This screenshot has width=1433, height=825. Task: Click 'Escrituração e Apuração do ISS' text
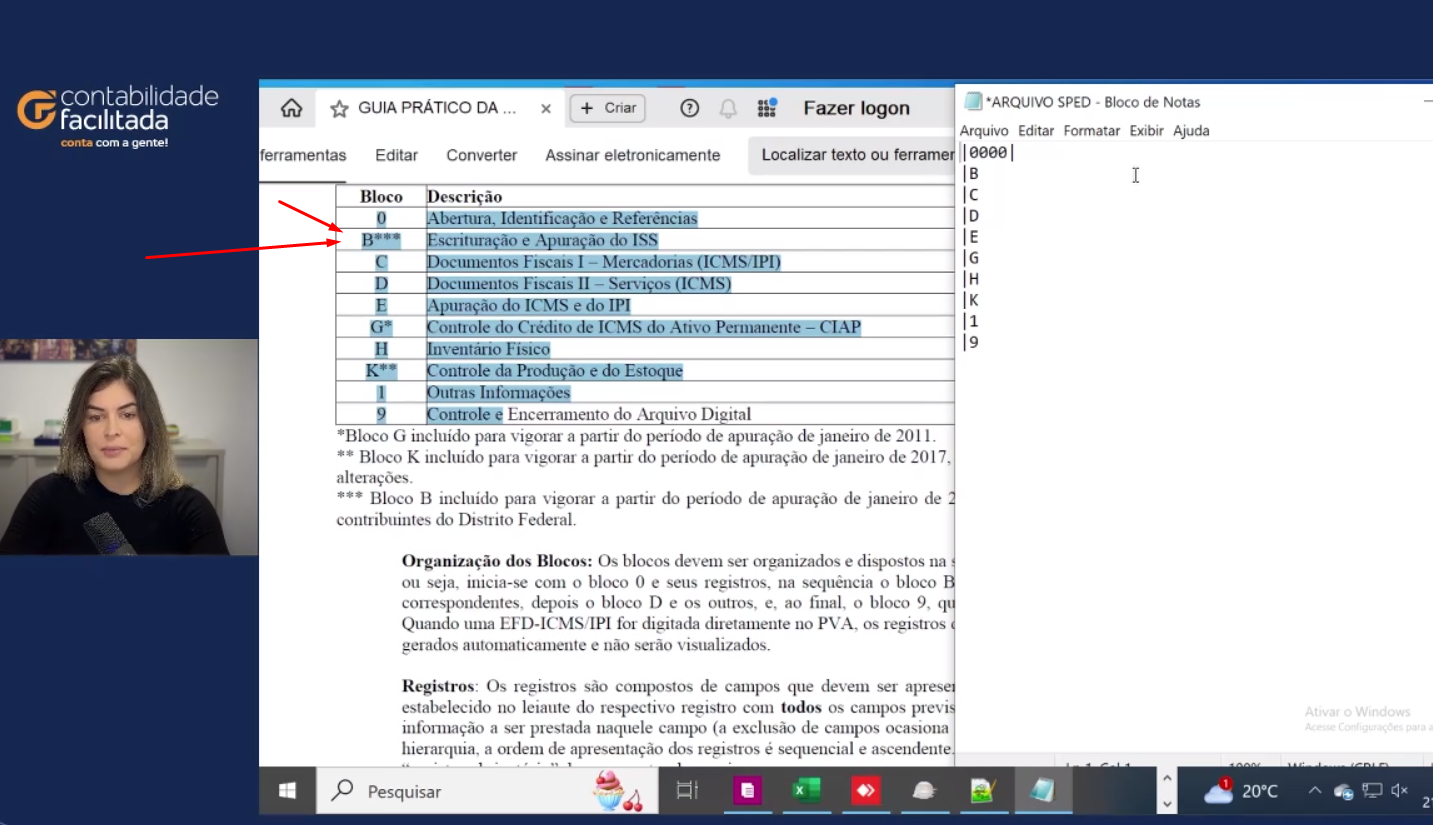[x=543, y=240]
